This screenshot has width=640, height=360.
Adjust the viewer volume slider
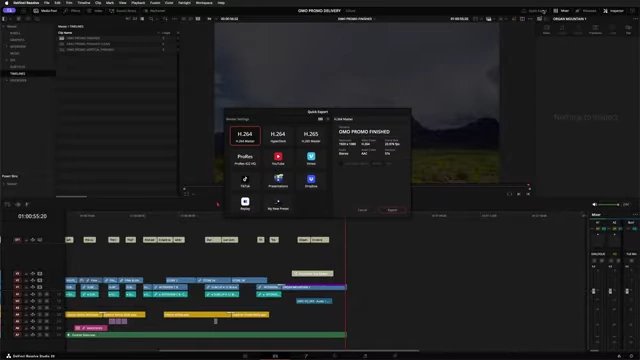(609, 204)
